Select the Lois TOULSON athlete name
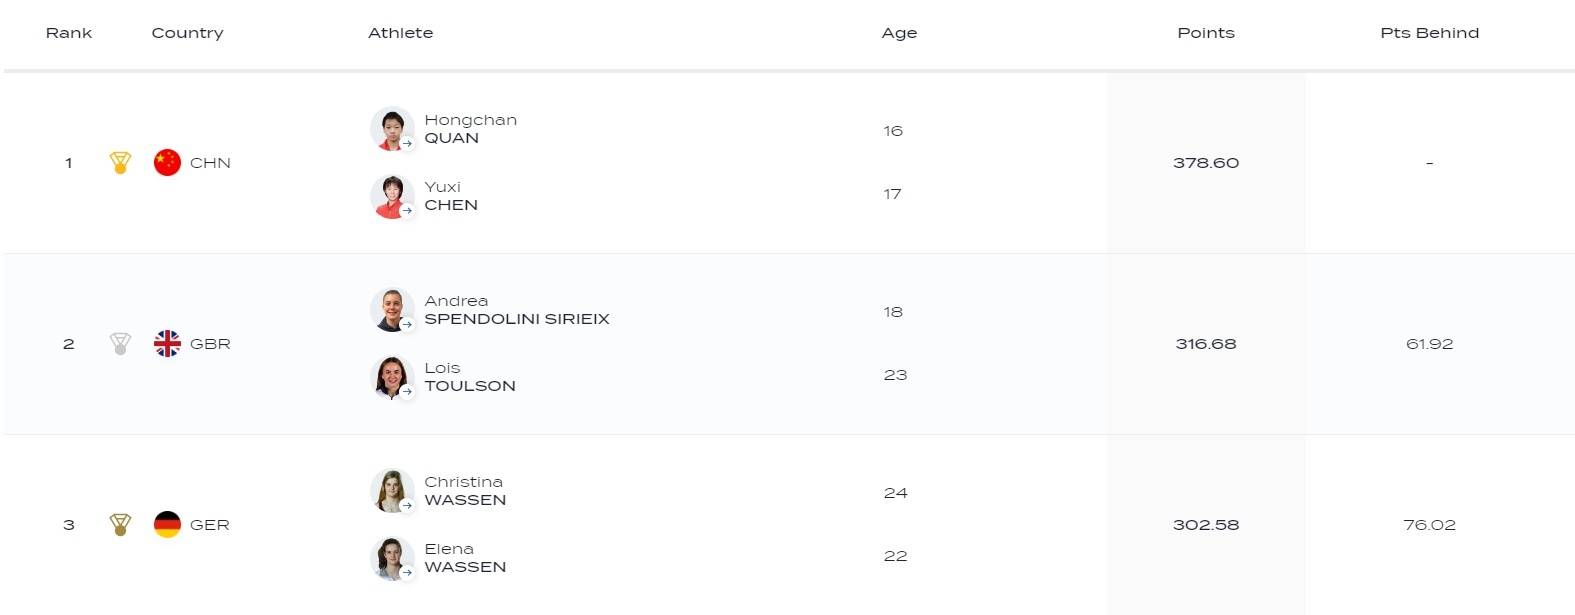Image resolution: width=1575 pixels, height=615 pixels. (469, 377)
